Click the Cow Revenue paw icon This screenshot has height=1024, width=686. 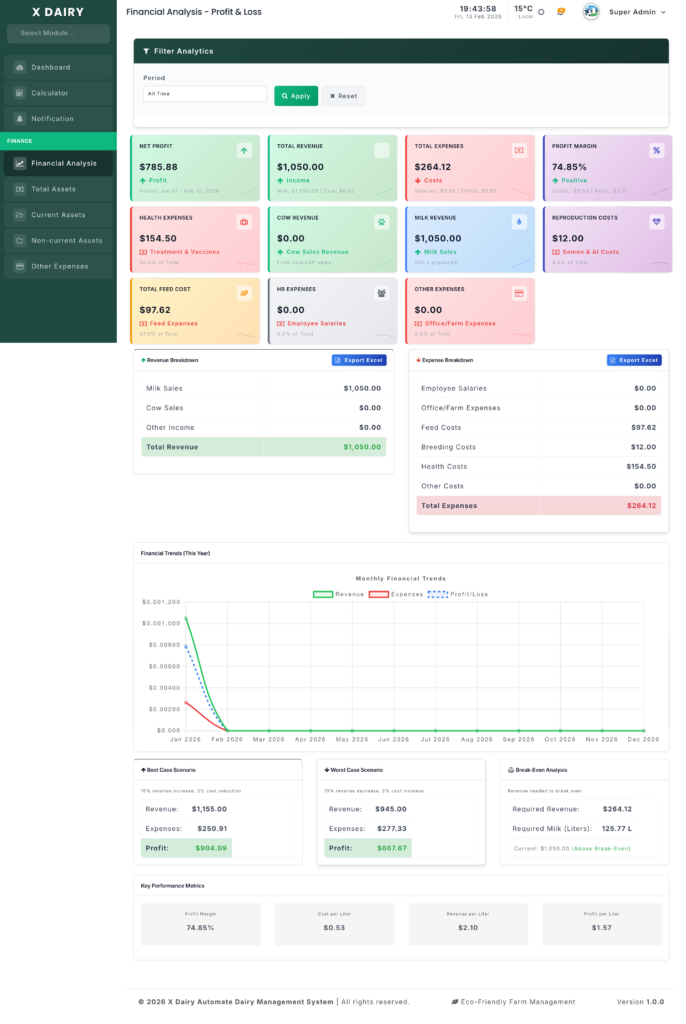(x=381, y=222)
